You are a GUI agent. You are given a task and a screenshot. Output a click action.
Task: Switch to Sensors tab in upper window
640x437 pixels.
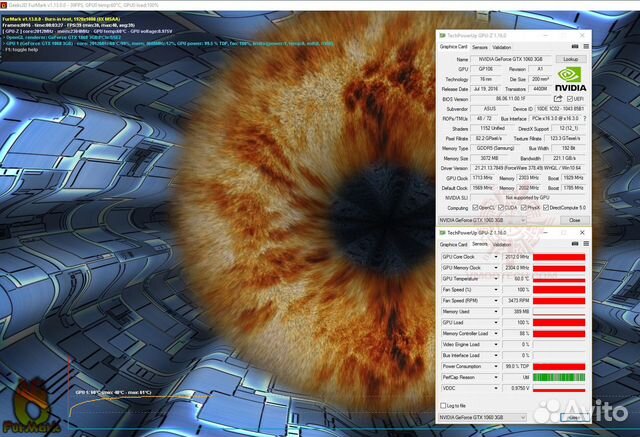(x=480, y=47)
